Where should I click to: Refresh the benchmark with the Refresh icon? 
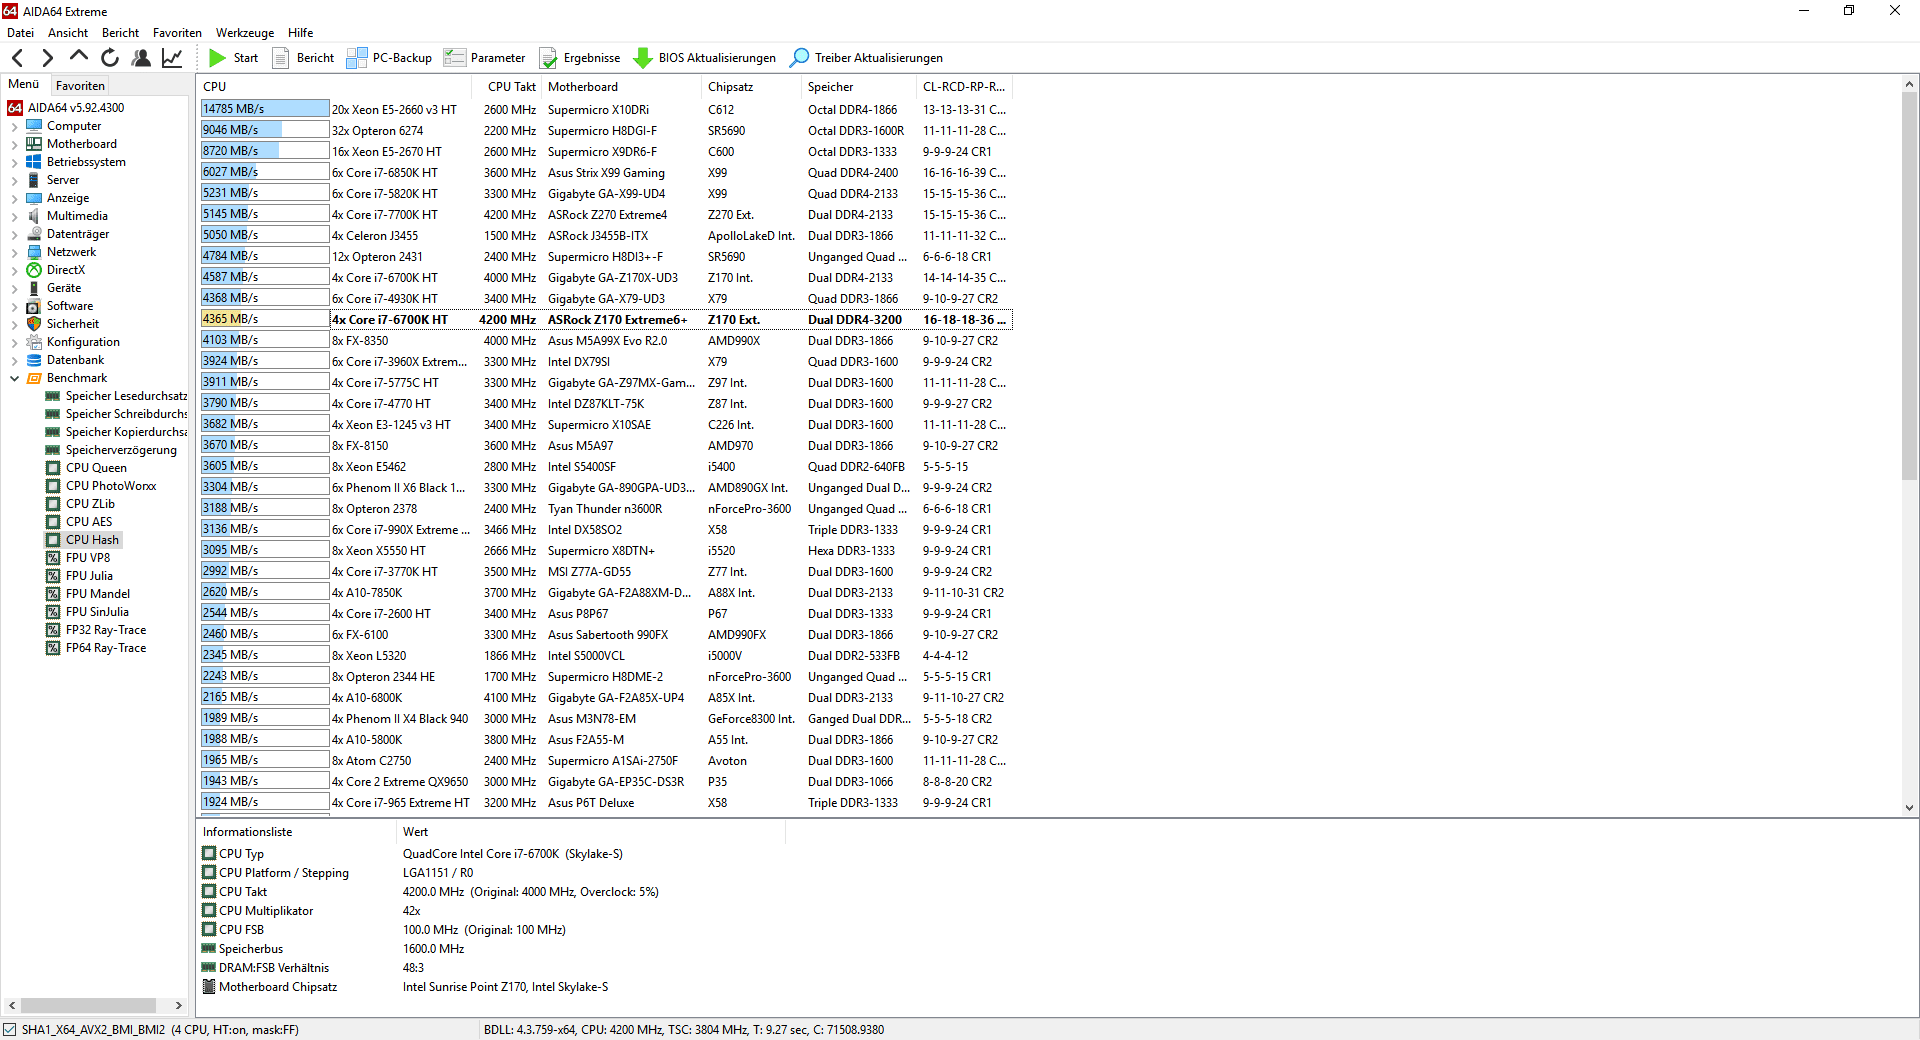110,58
